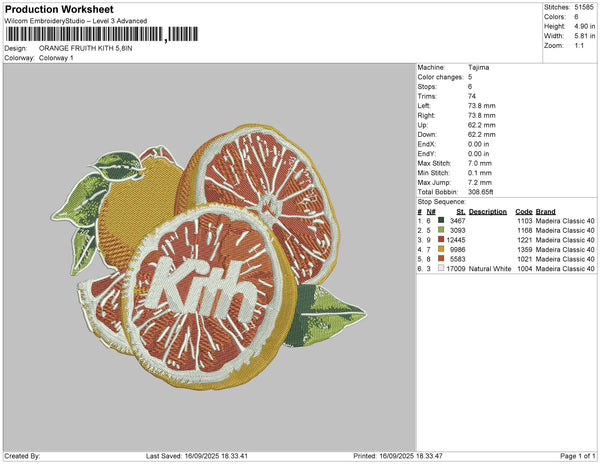
Task: Click the 'Production Worksheet' title
Action: pyautogui.click(x=59, y=9)
